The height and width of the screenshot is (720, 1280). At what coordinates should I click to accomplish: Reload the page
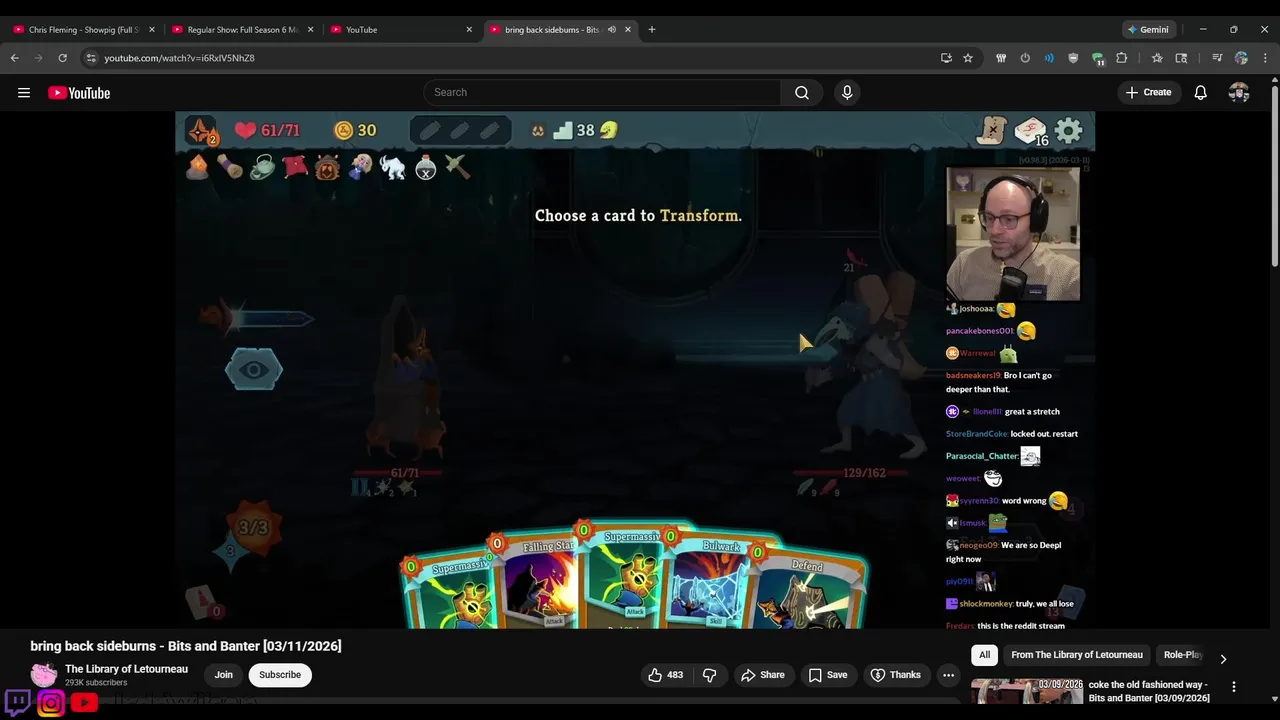tap(62, 58)
